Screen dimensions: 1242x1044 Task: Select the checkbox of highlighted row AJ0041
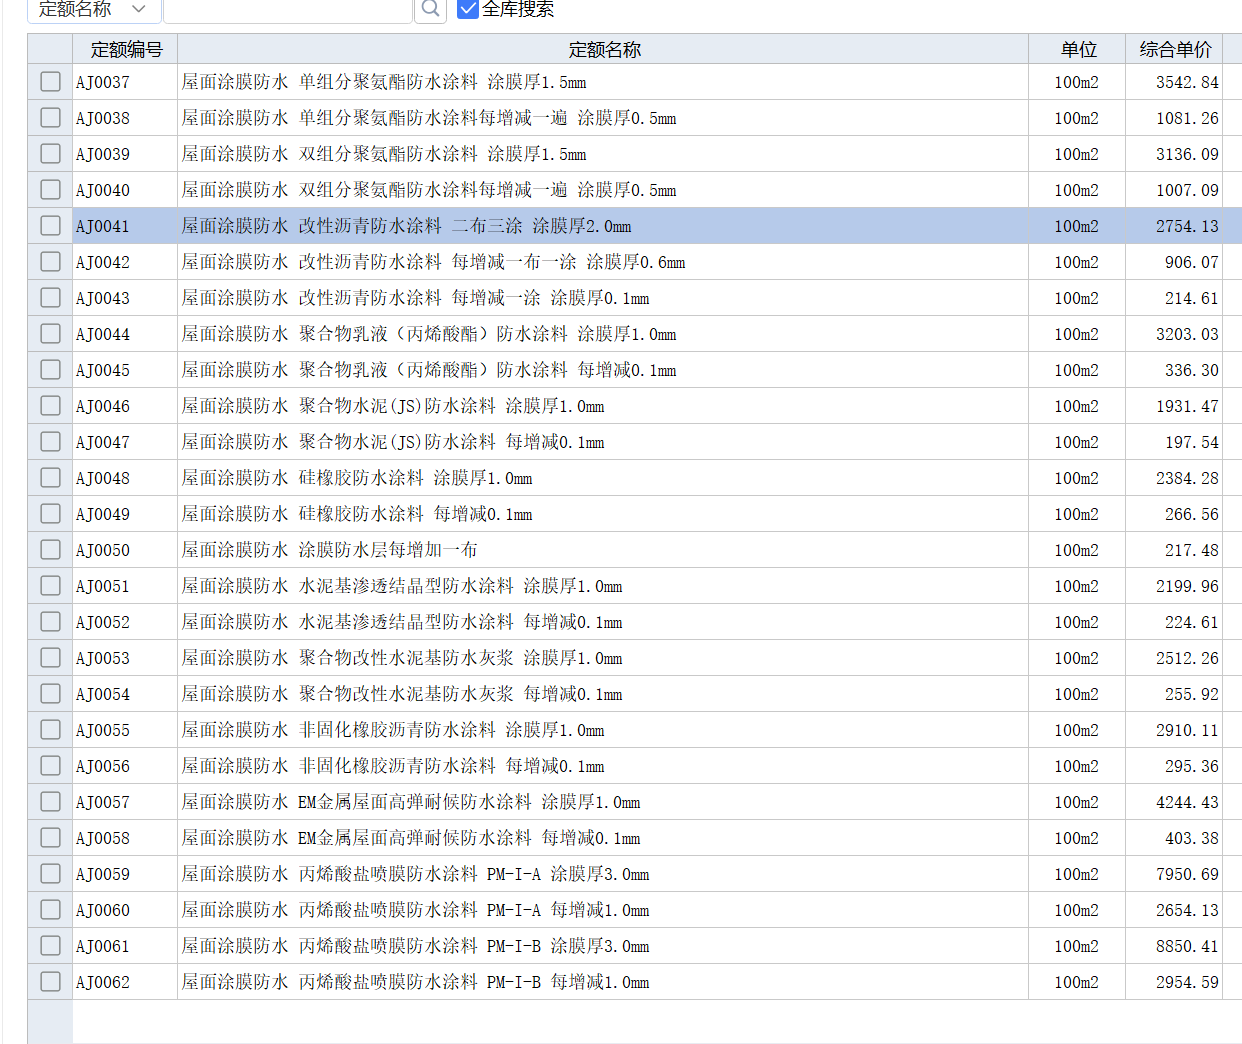50,226
